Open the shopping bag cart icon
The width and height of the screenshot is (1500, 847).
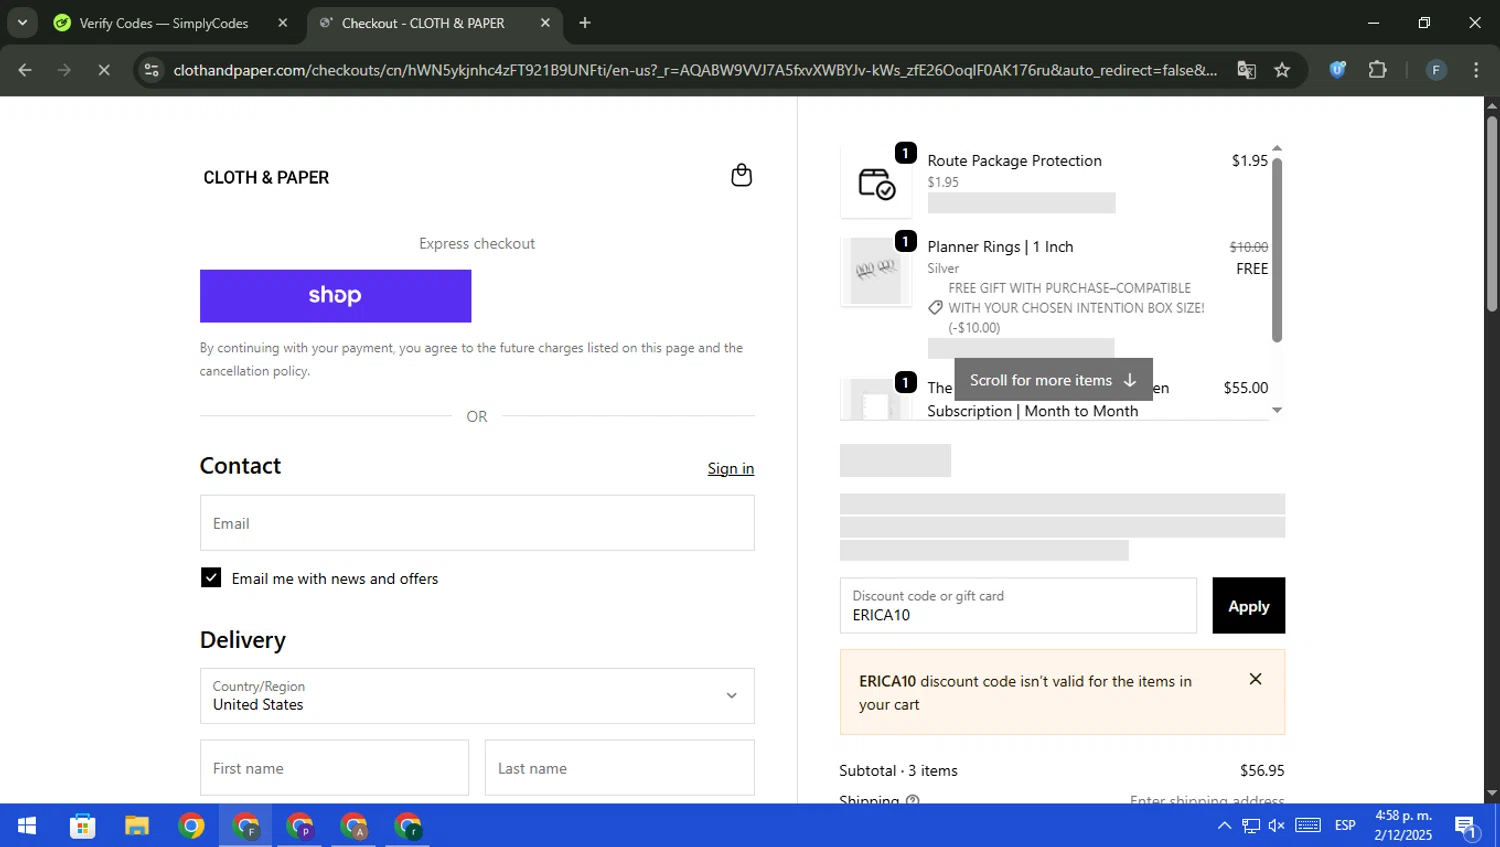point(741,176)
